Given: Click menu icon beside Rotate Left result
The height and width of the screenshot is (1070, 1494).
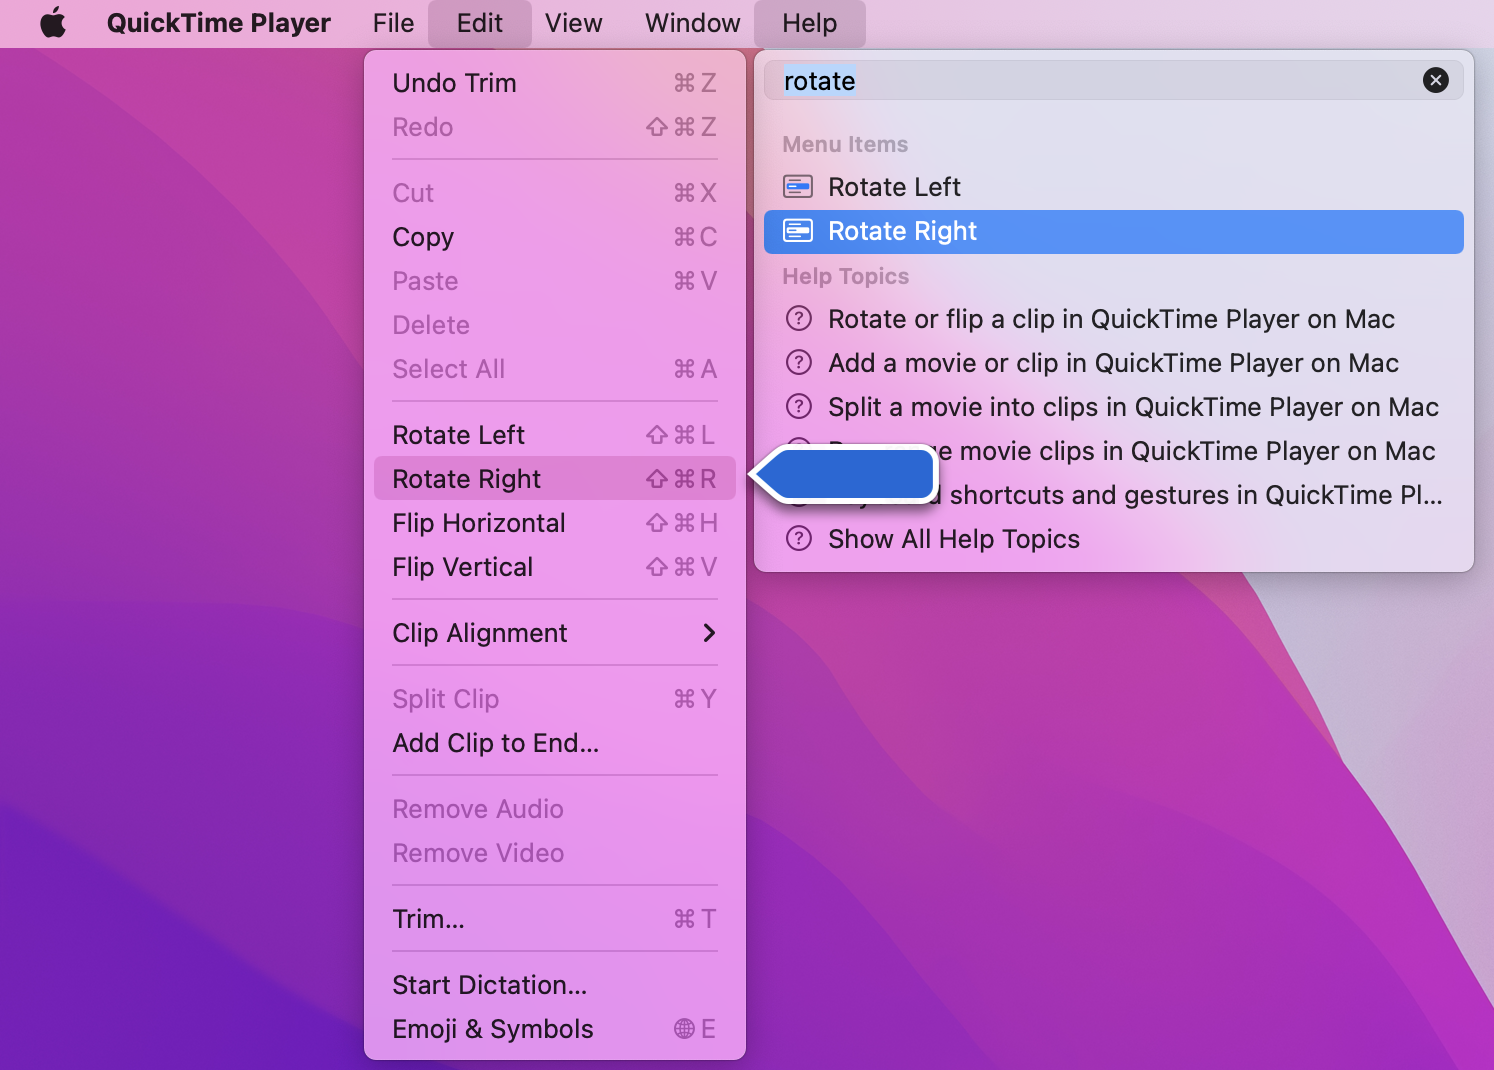Looking at the screenshot, I should tap(798, 187).
